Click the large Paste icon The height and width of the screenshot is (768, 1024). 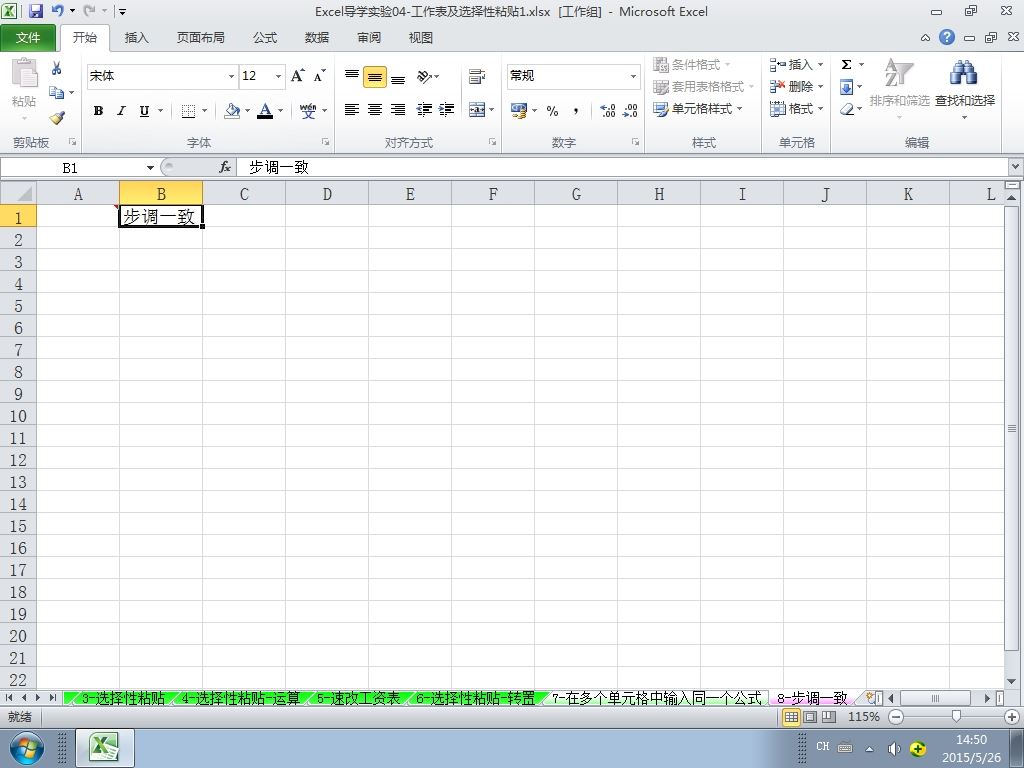tap(24, 72)
